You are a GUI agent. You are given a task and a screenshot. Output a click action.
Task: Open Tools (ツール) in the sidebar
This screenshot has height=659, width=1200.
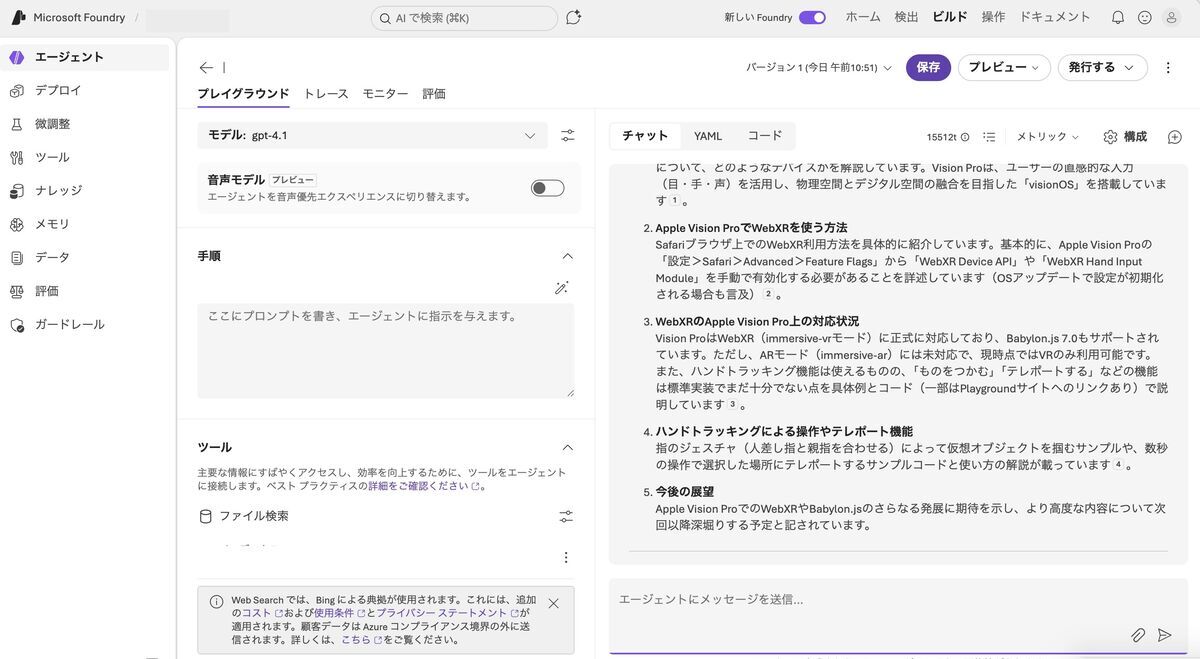tap(86, 157)
